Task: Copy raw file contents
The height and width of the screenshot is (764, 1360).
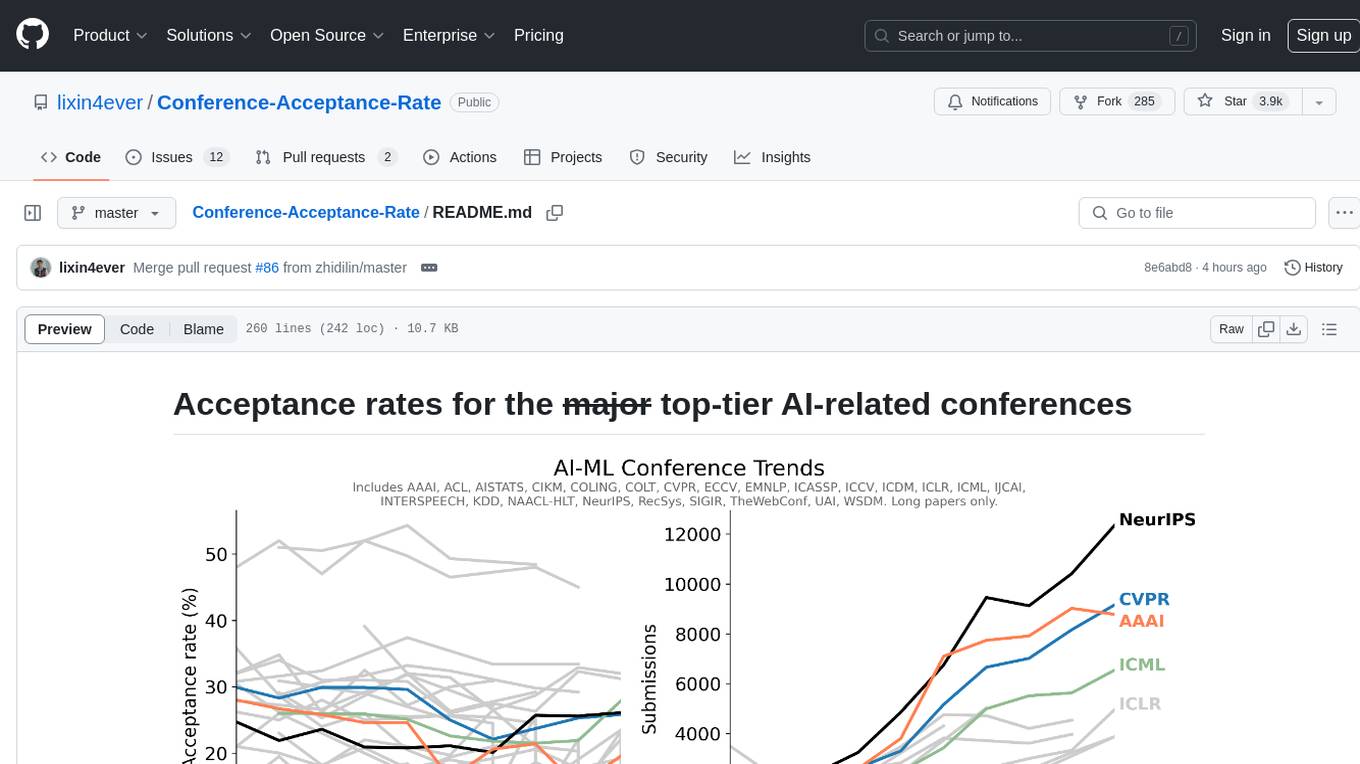Action: tap(1266, 329)
